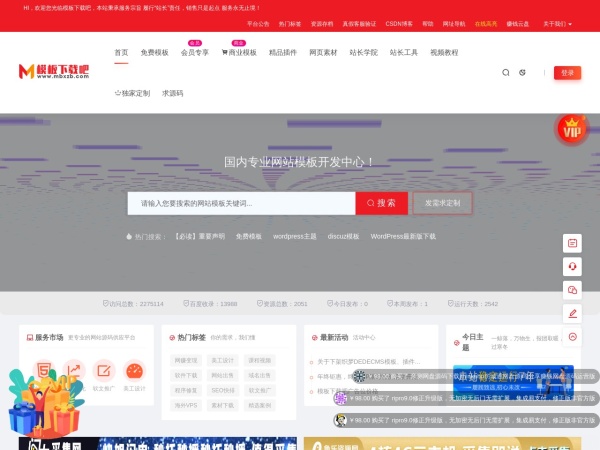Open the 会员专享 nav item
The width and height of the screenshot is (600, 450).
[195, 52]
